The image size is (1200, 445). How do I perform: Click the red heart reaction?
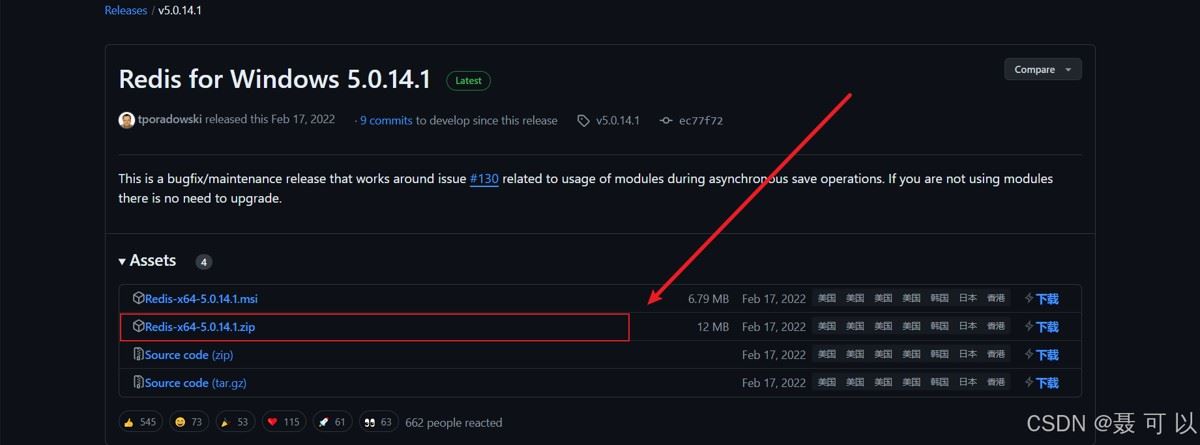pyautogui.click(x=283, y=422)
